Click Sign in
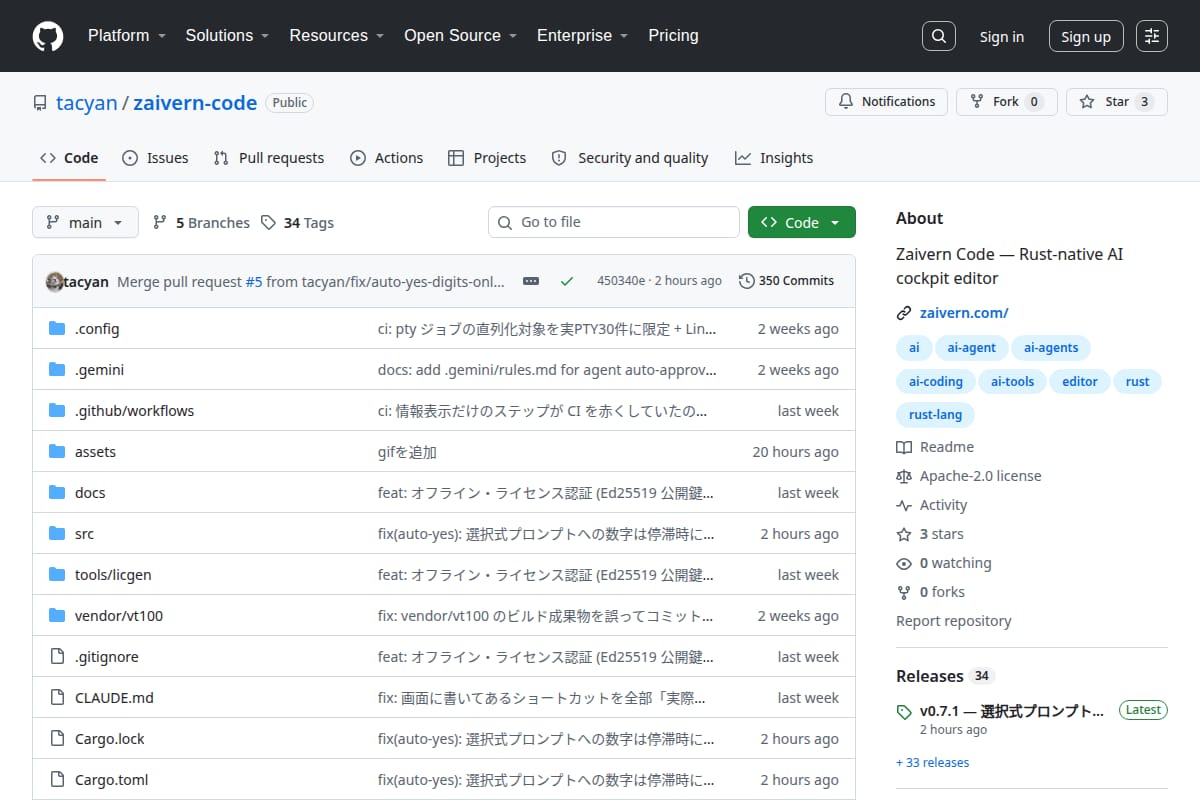The image size is (1200, 800). click(1001, 37)
